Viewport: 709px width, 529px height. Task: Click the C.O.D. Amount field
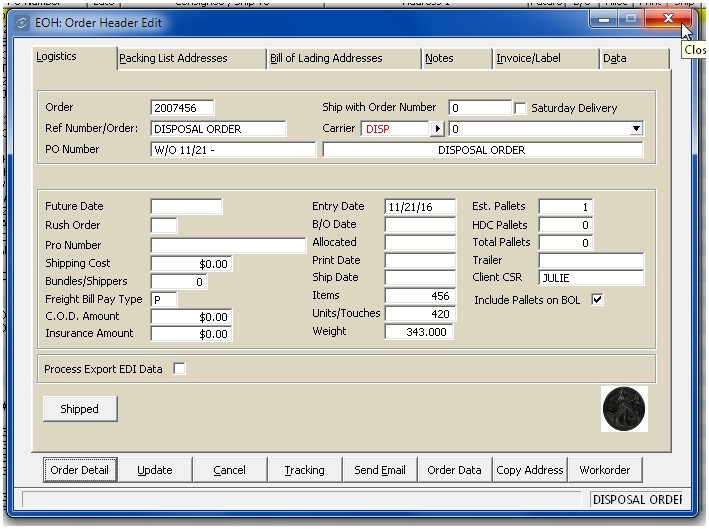coord(192,317)
